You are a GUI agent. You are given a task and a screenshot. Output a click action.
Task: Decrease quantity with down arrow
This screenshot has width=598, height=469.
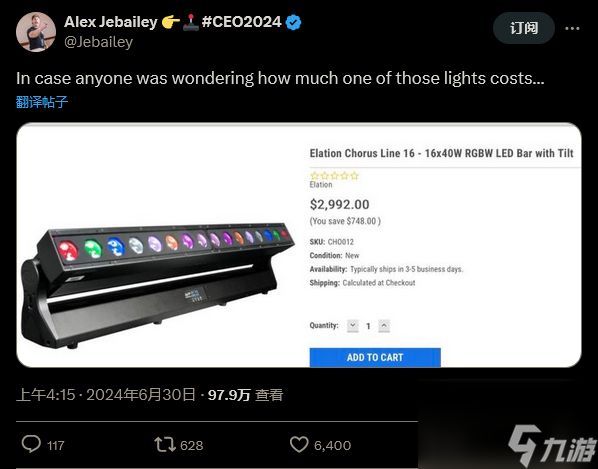pos(353,326)
